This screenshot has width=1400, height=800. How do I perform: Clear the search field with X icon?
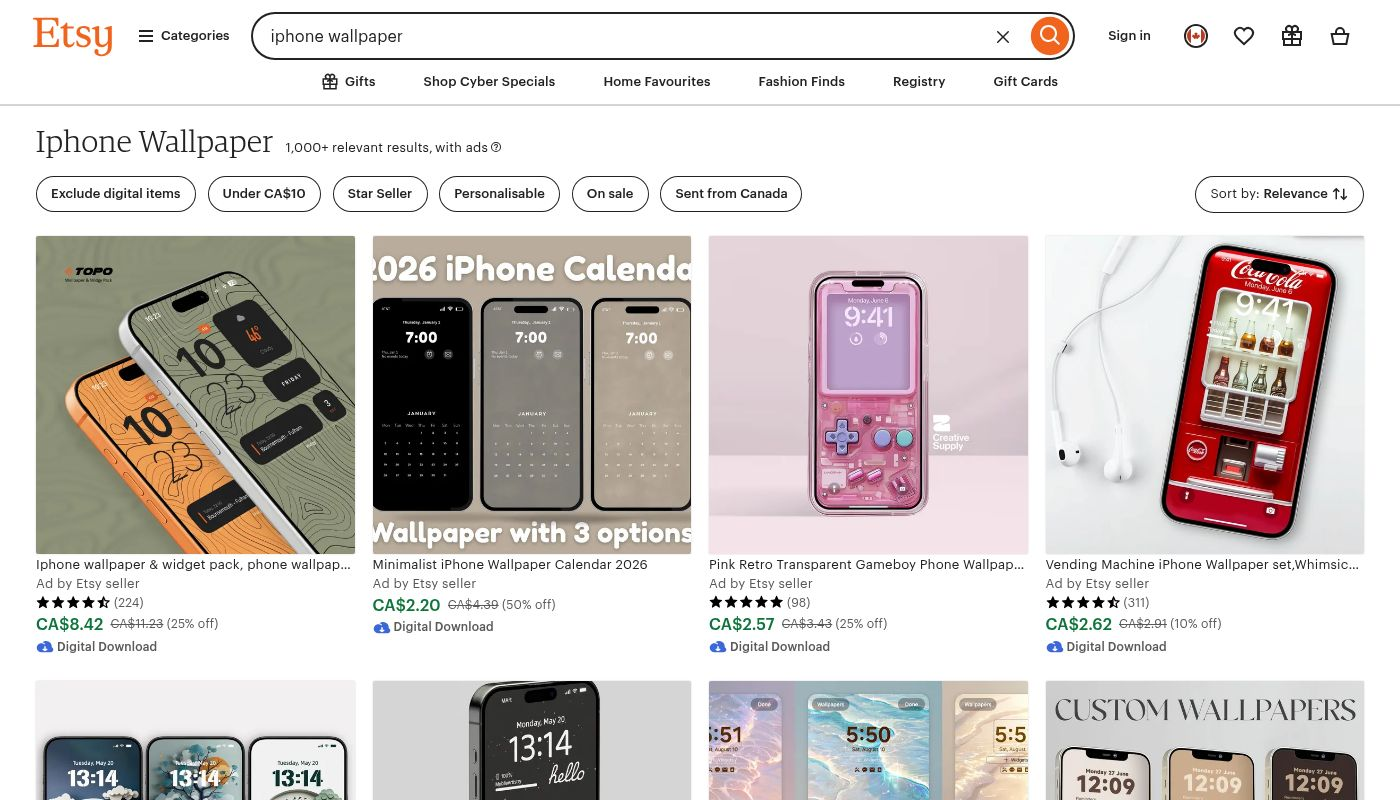(x=1003, y=37)
